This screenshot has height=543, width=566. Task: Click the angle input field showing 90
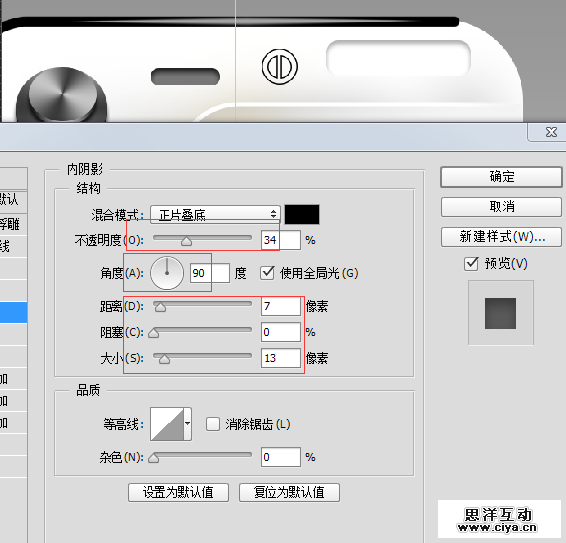tap(210, 273)
